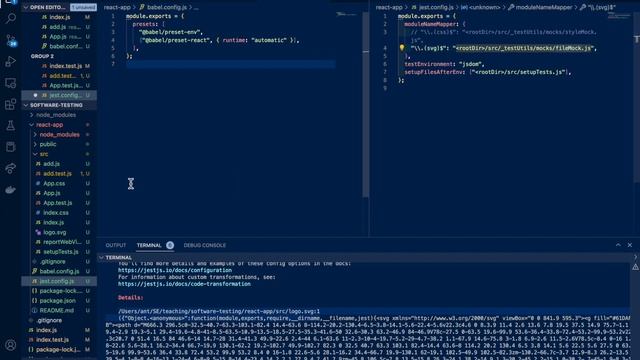Click left editor vertical scrollbar
The height and width of the screenshot is (360, 640).
pyautogui.click(x=366, y=105)
